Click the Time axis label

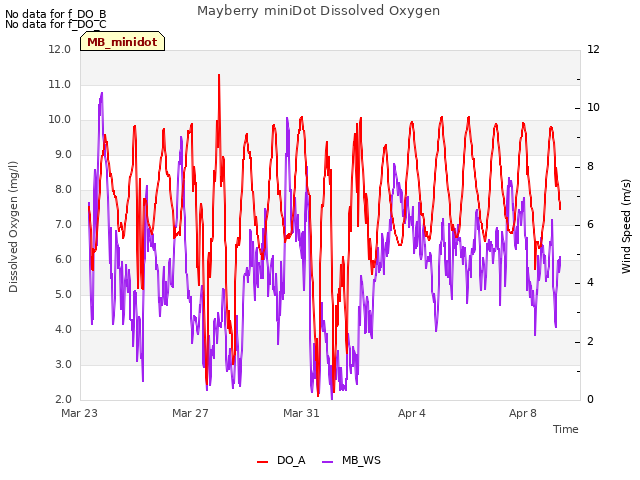point(566,429)
